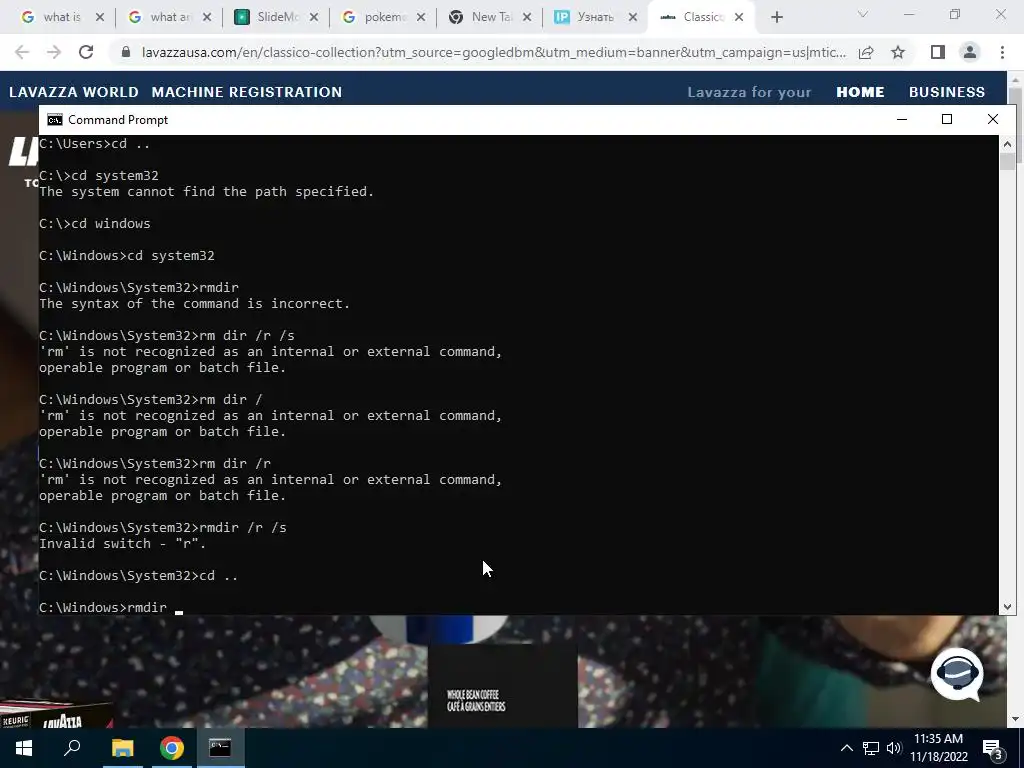Click the 'C:\Windows\System32>rmdir /r /s' line

pyautogui.click(x=163, y=528)
